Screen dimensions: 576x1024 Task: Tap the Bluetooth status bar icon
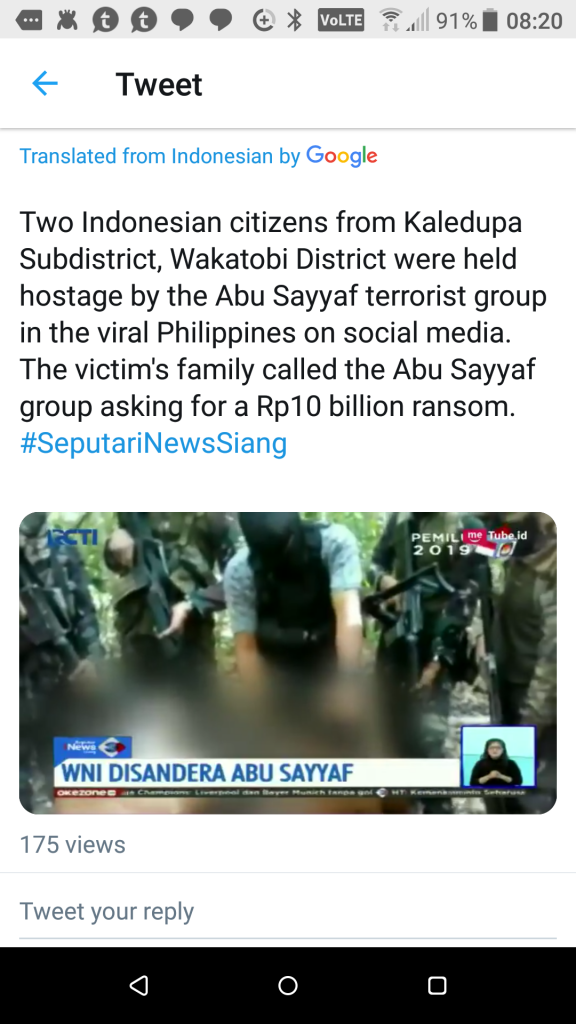click(295, 20)
